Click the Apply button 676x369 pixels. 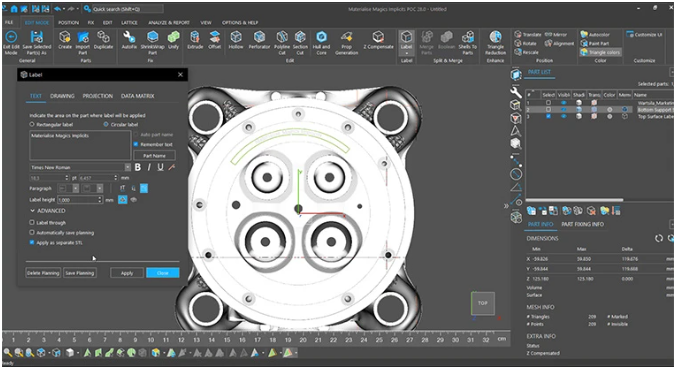pyautogui.click(x=127, y=273)
